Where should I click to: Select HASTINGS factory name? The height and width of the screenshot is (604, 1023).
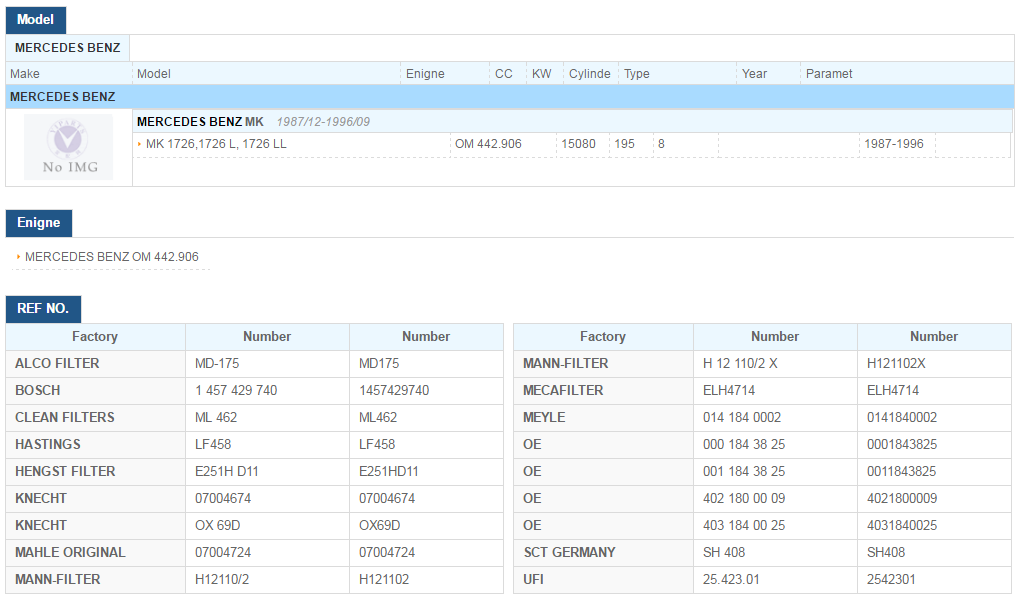48,445
